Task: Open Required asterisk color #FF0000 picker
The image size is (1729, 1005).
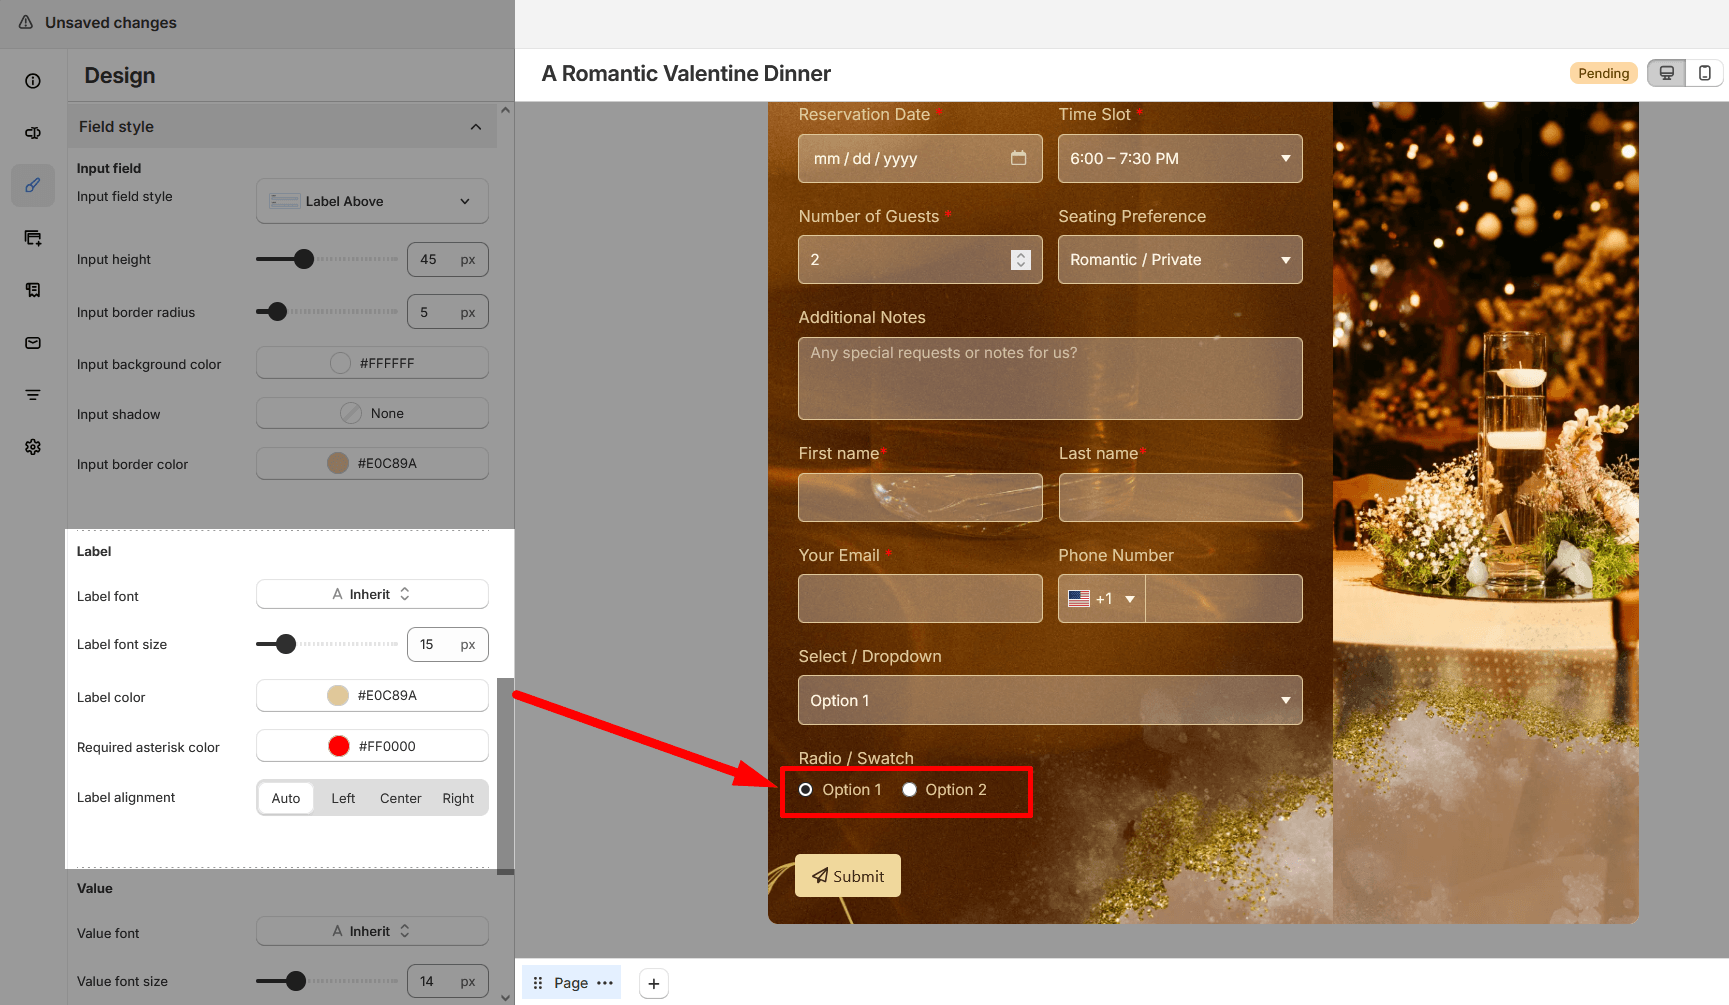Action: coord(372,746)
